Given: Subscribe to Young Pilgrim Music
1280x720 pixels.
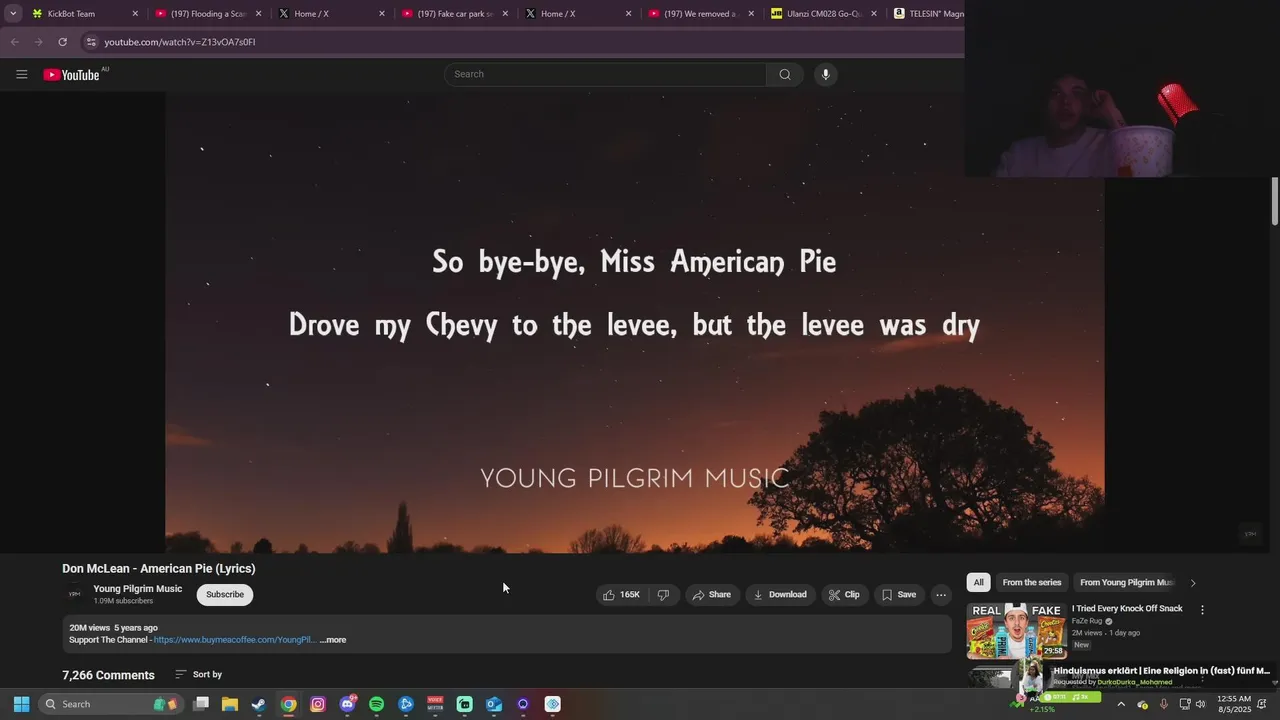Looking at the screenshot, I should click(x=225, y=595).
